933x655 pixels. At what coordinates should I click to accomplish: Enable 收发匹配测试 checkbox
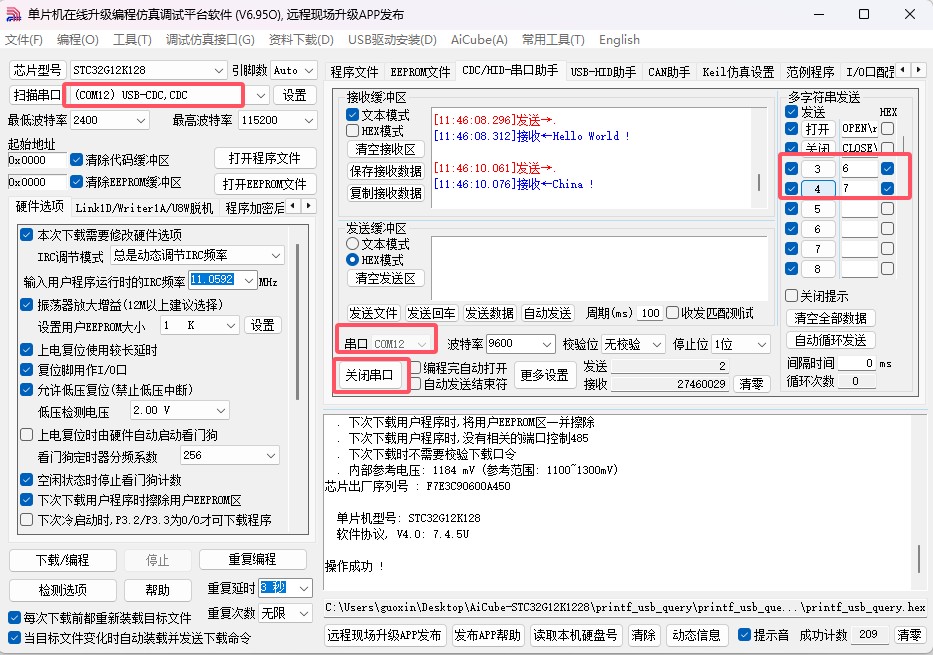click(672, 312)
